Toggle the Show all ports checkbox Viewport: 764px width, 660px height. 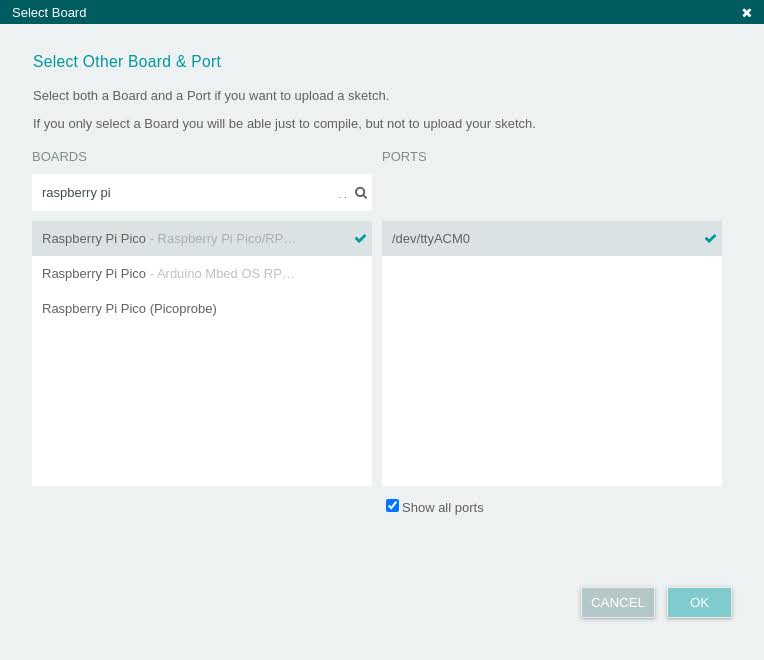point(392,506)
